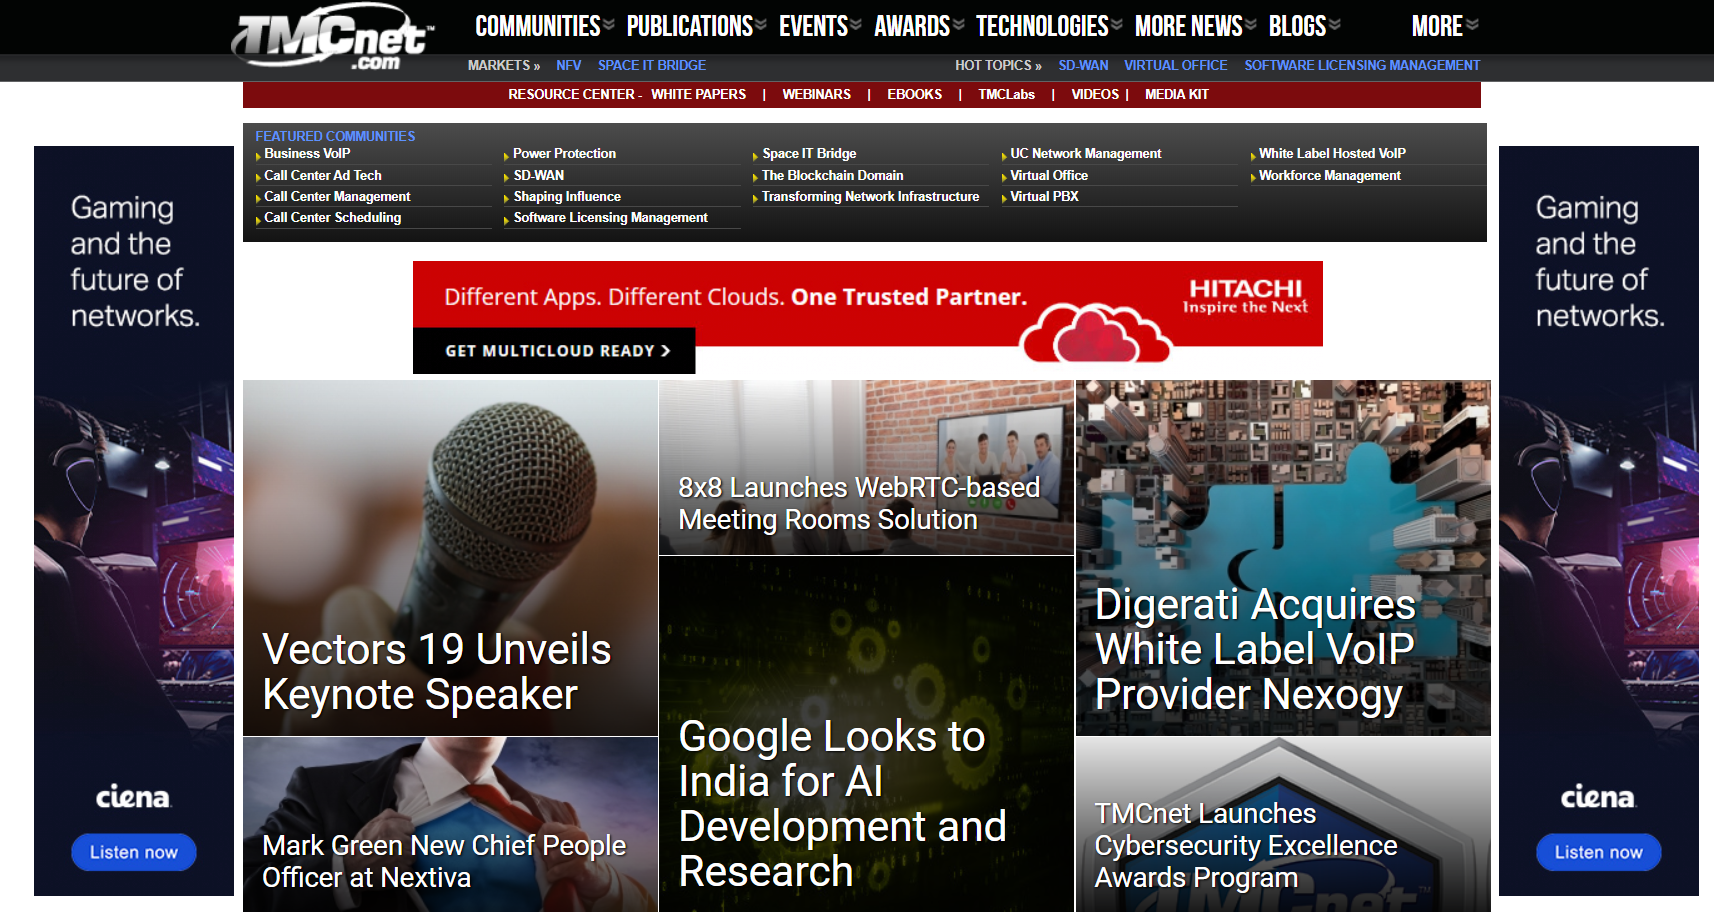Click the TMCnet.com logo
Screen dimensions: 1714x922
click(332, 38)
